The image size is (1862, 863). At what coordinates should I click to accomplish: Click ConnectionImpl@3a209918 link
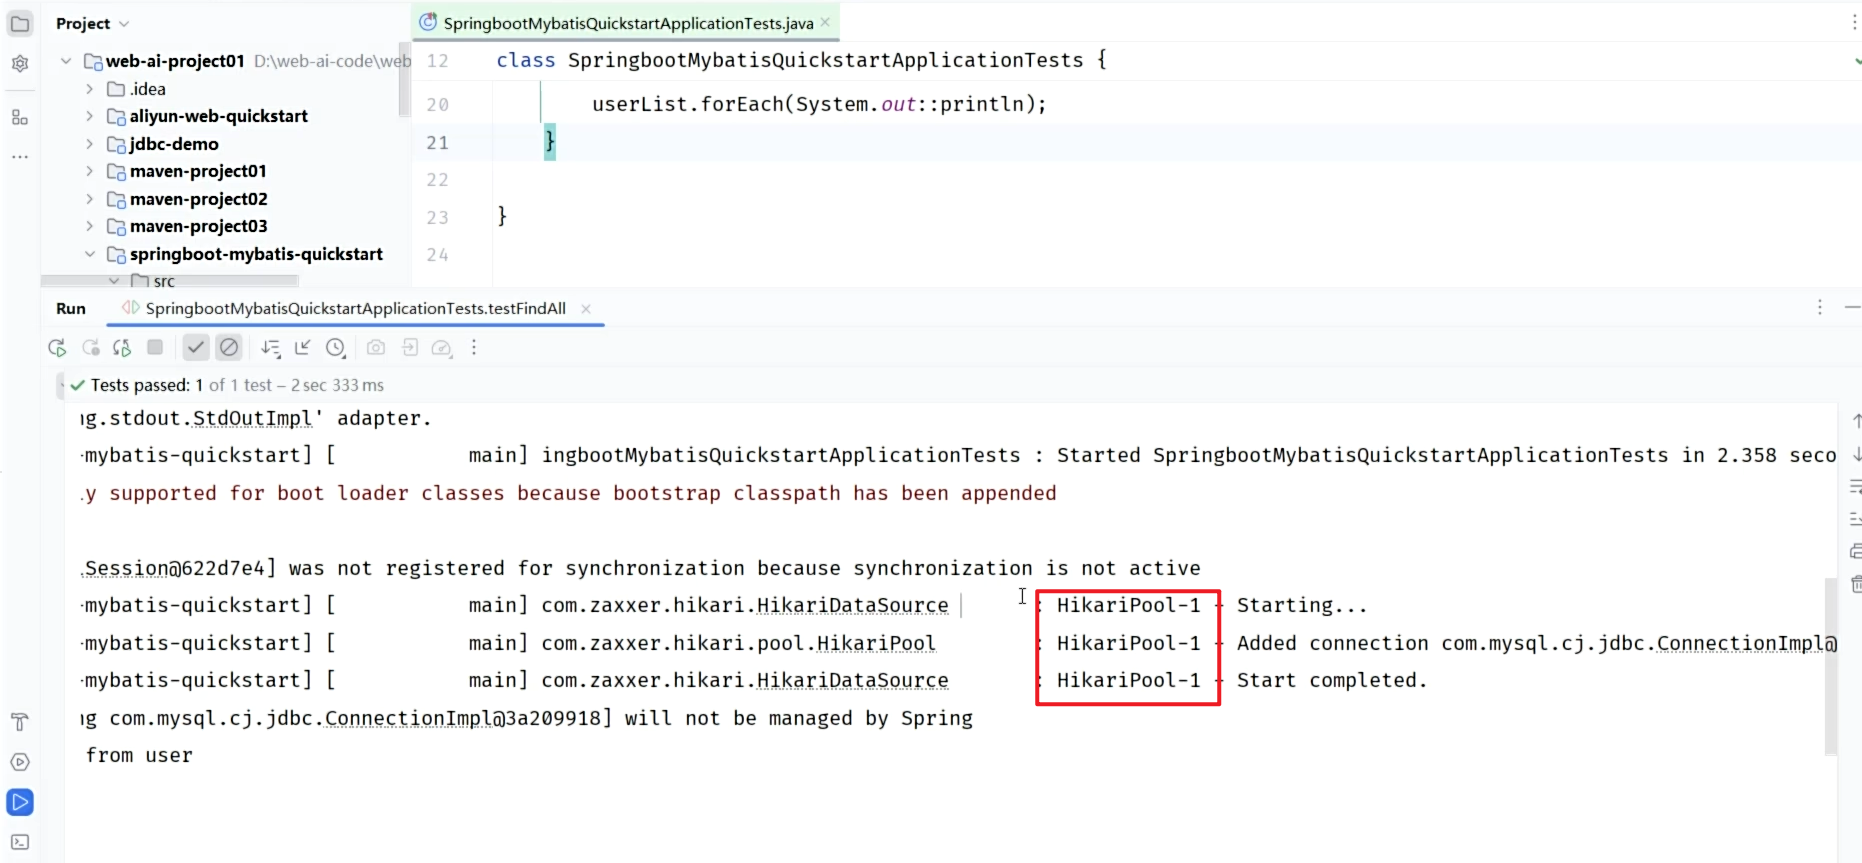coord(463,718)
